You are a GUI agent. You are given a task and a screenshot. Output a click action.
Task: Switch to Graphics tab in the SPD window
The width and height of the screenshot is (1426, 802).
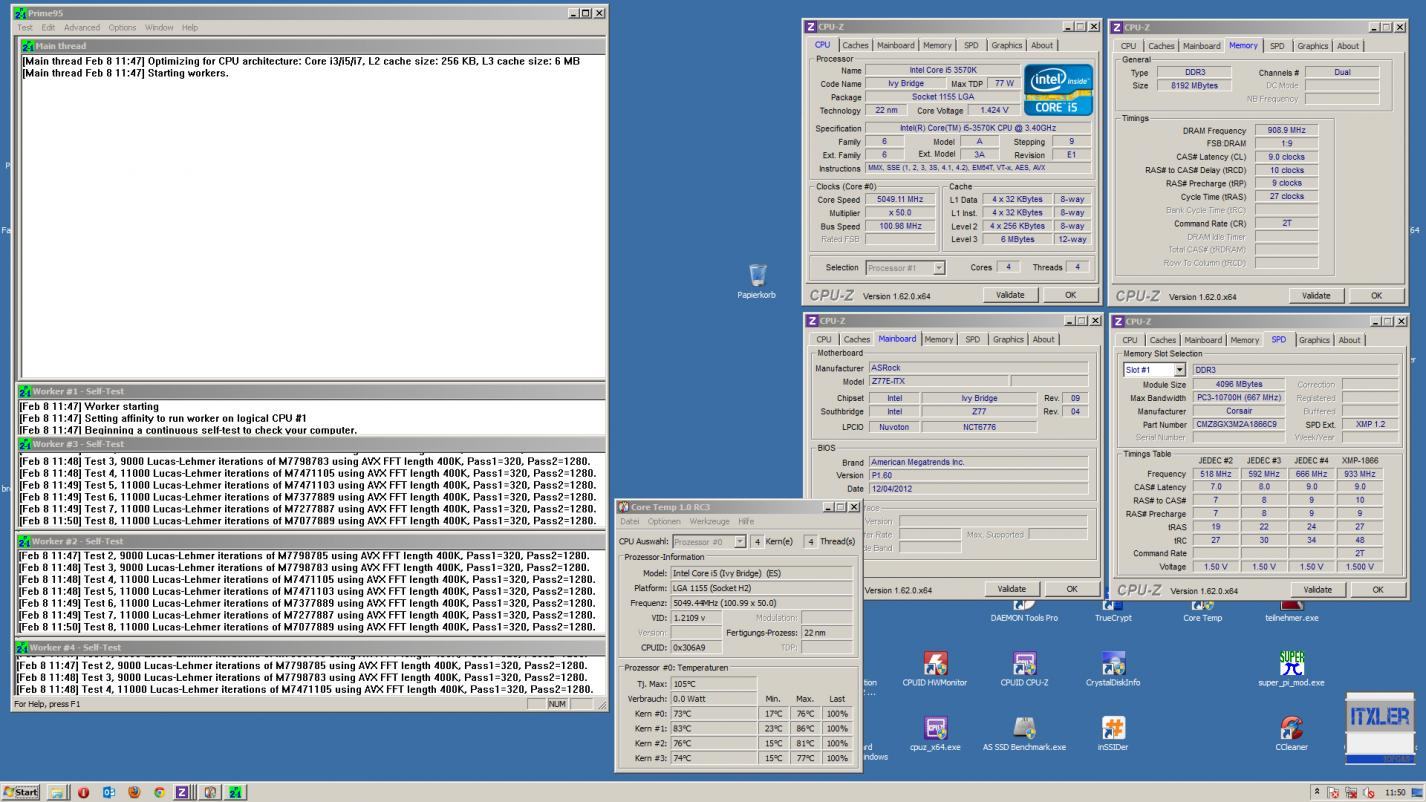pyautogui.click(x=1314, y=340)
